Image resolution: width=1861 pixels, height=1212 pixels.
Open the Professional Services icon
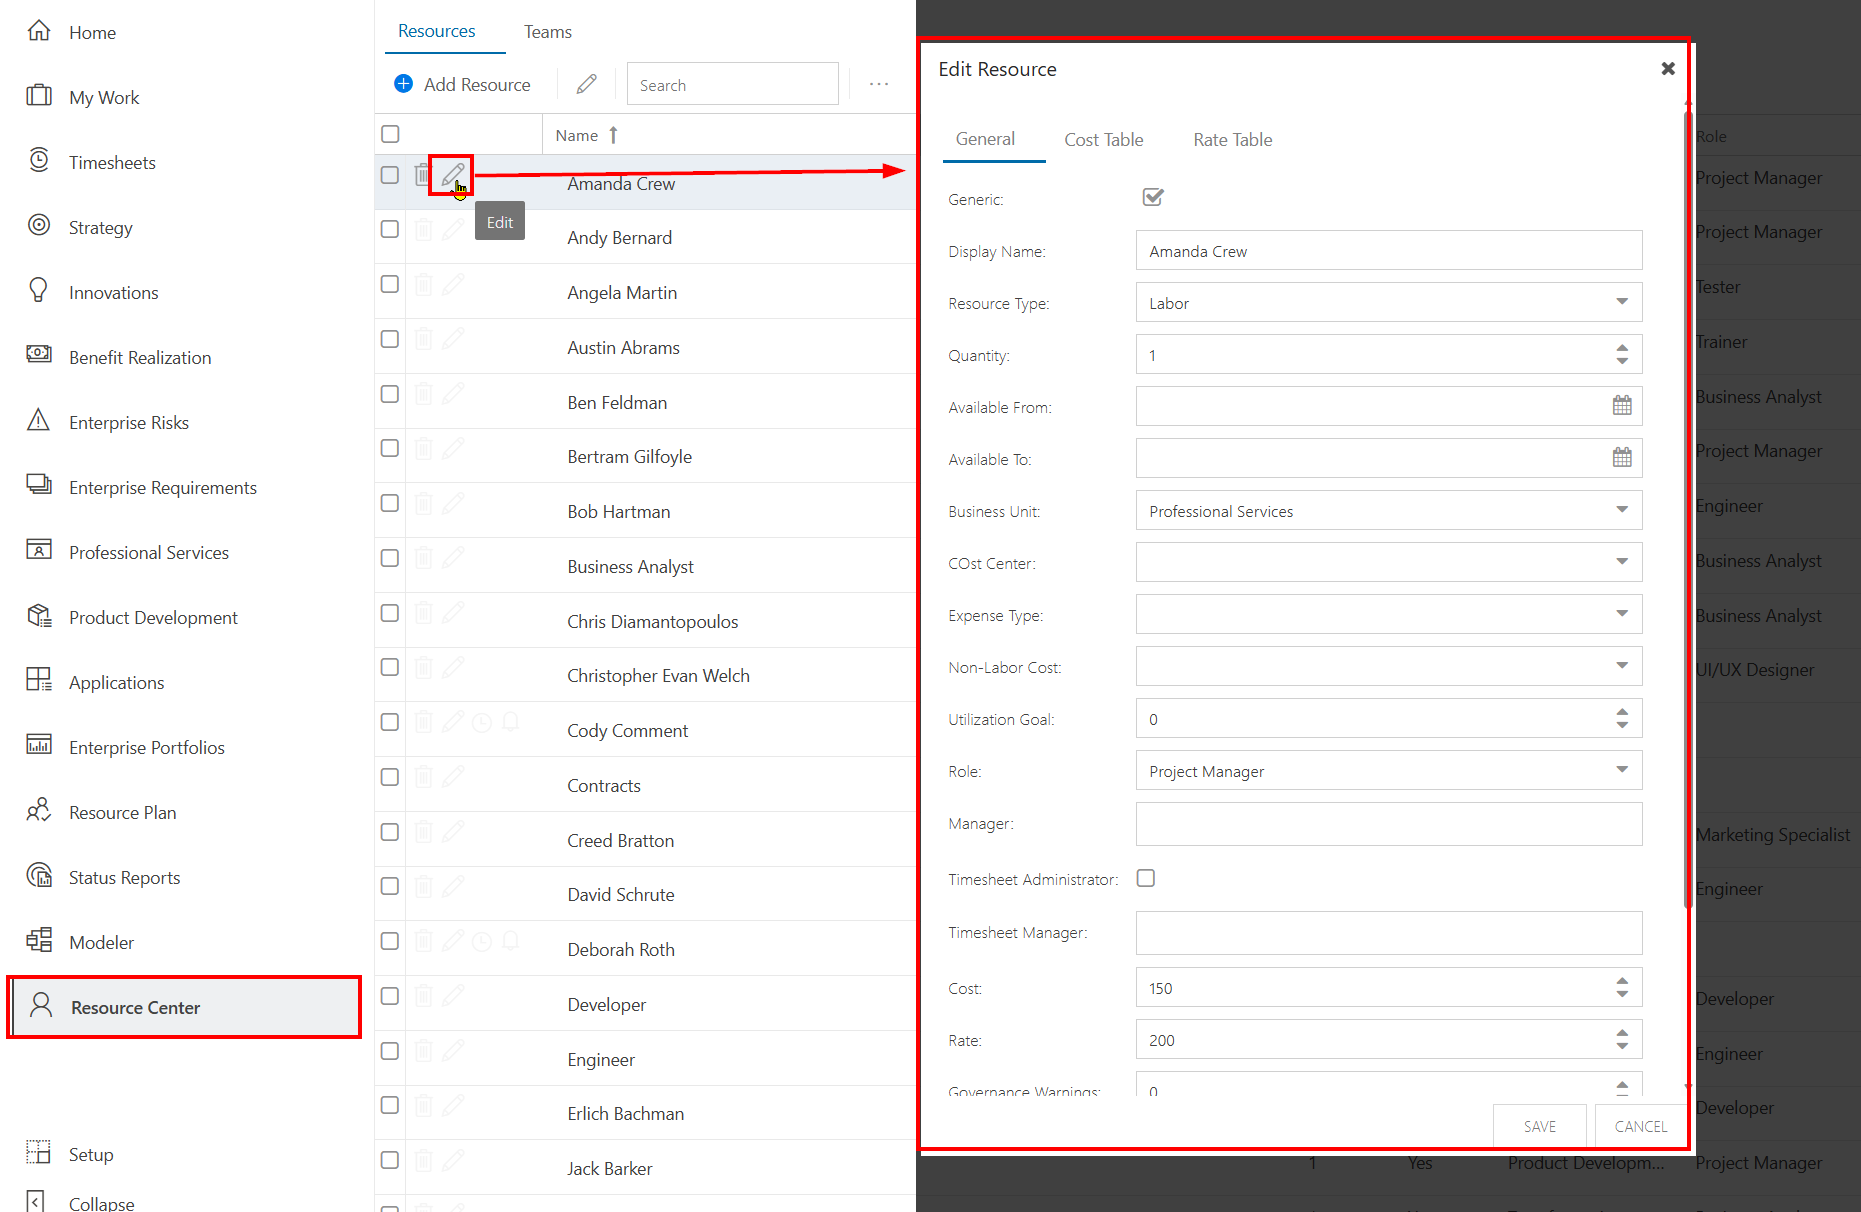click(39, 550)
